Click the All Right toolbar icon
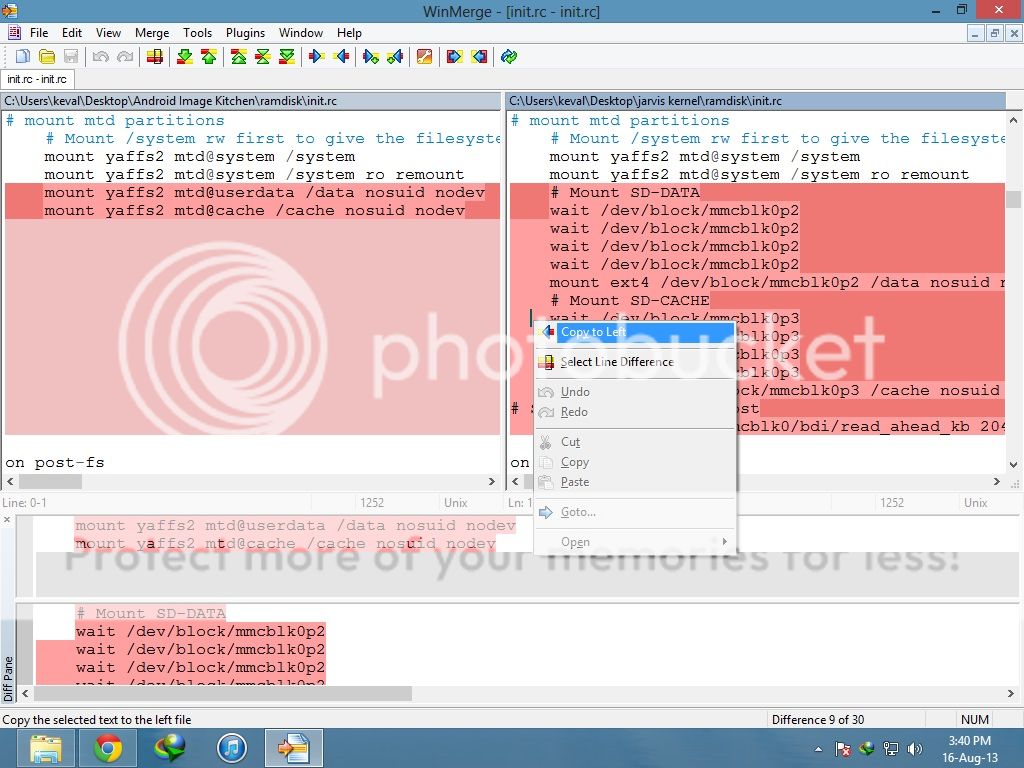This screenshot has width=1024, height=768. [455, 57]
